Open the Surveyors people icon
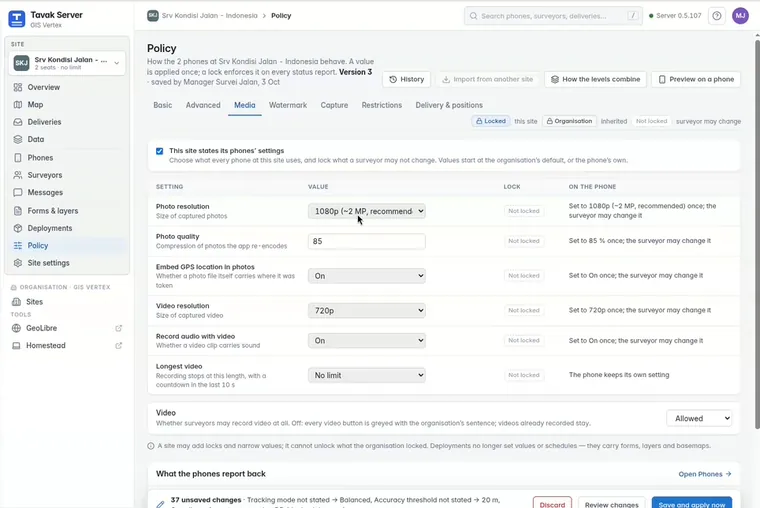760x508 pixels. 18,175
